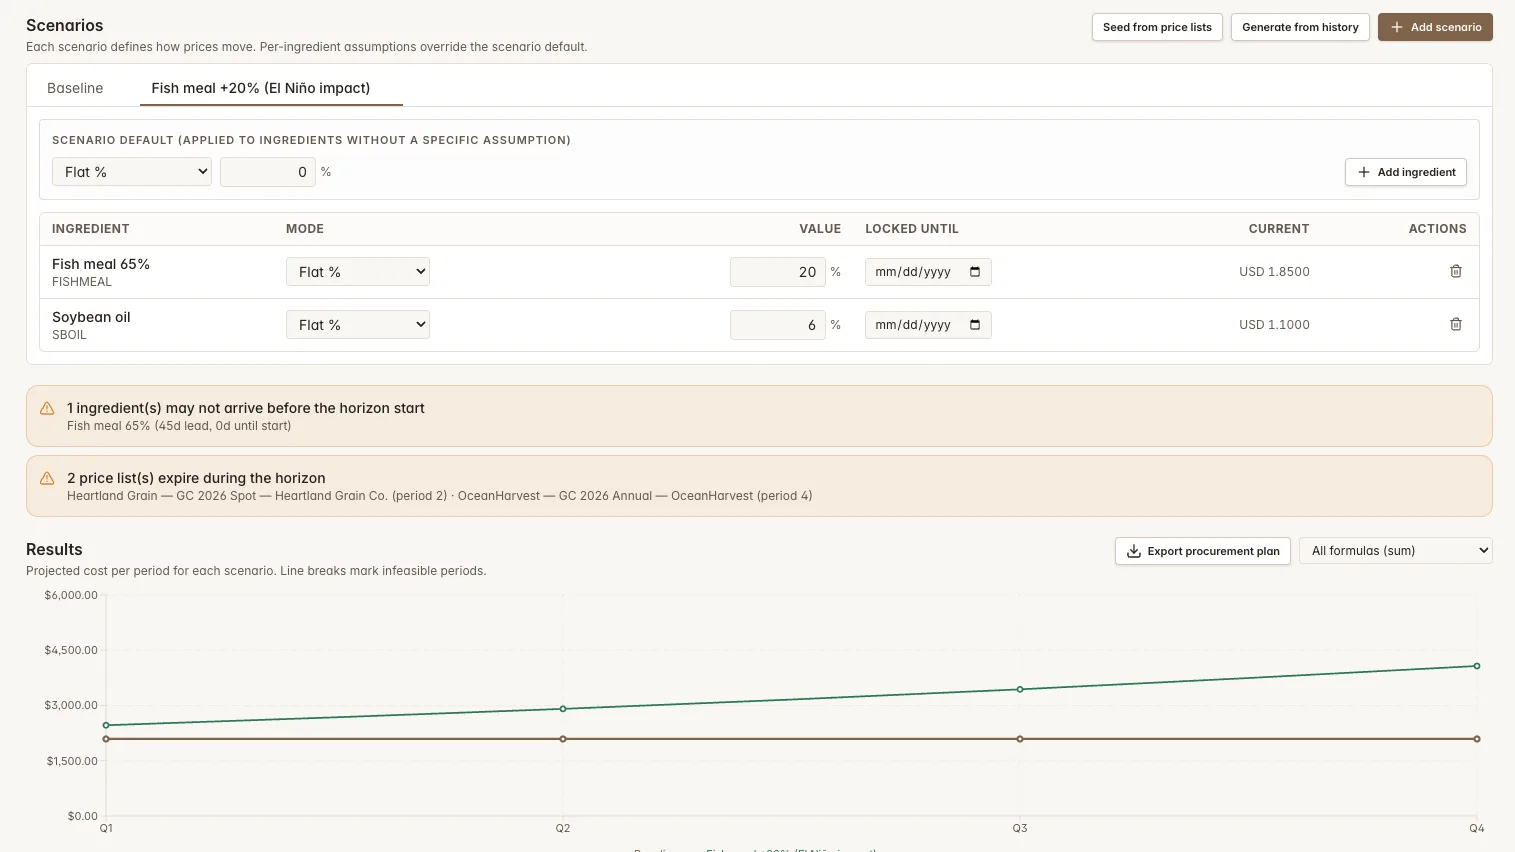Image resolution: width=1515 pixels, height=852 pixels.
Task: Click the Results heading
Action: pyautogui.click(x=54, y=549)
